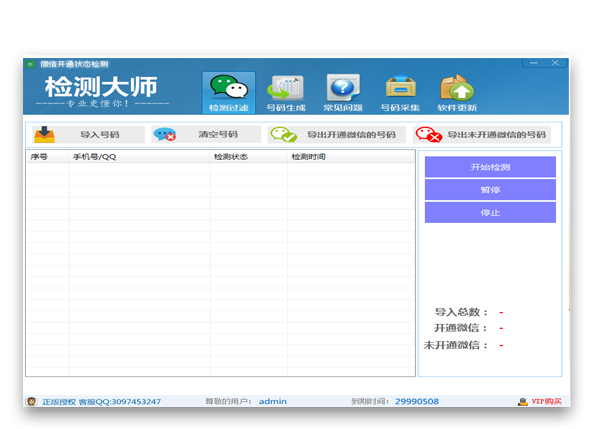Click the 清空号码 chat bubble delete icon
Viewport: 592px width, 429px height.
coord(165,134)
